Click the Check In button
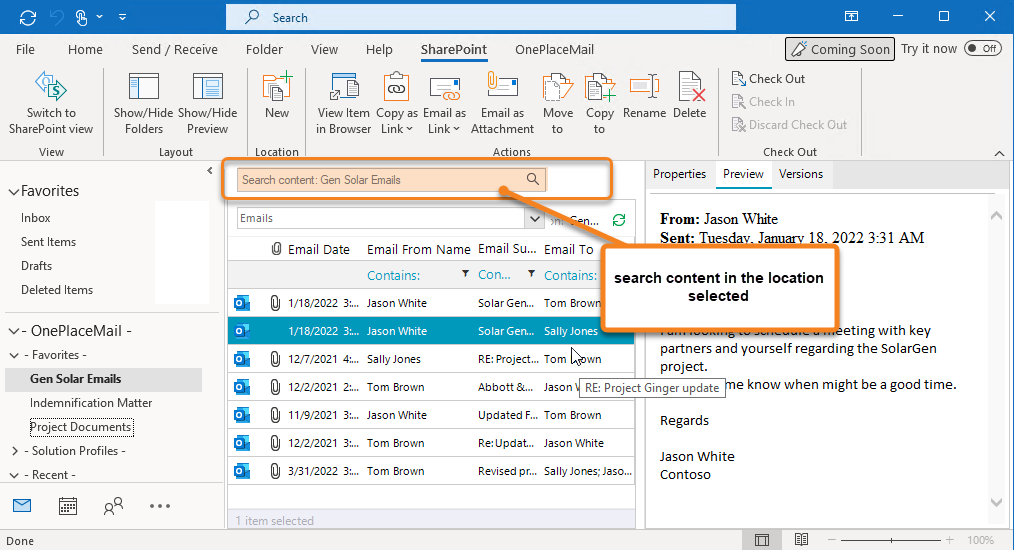The image size is (1014, 550). 763,102
